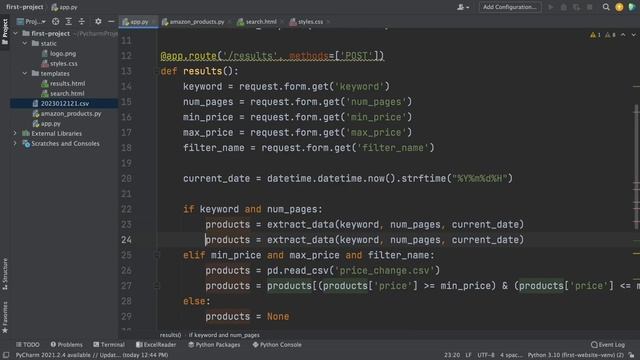Toggle the Structure tool window side tab
The height and width of the screenshot is (360, 640).
(5, 273)
